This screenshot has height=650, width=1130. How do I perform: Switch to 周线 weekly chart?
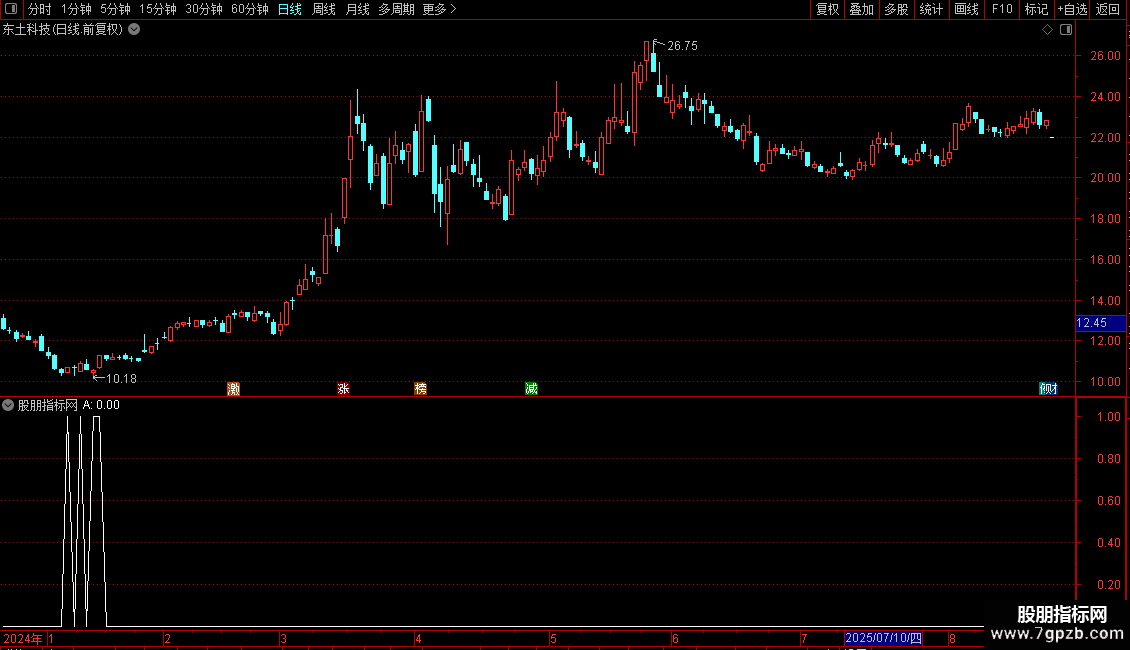(x=324, y=9)
